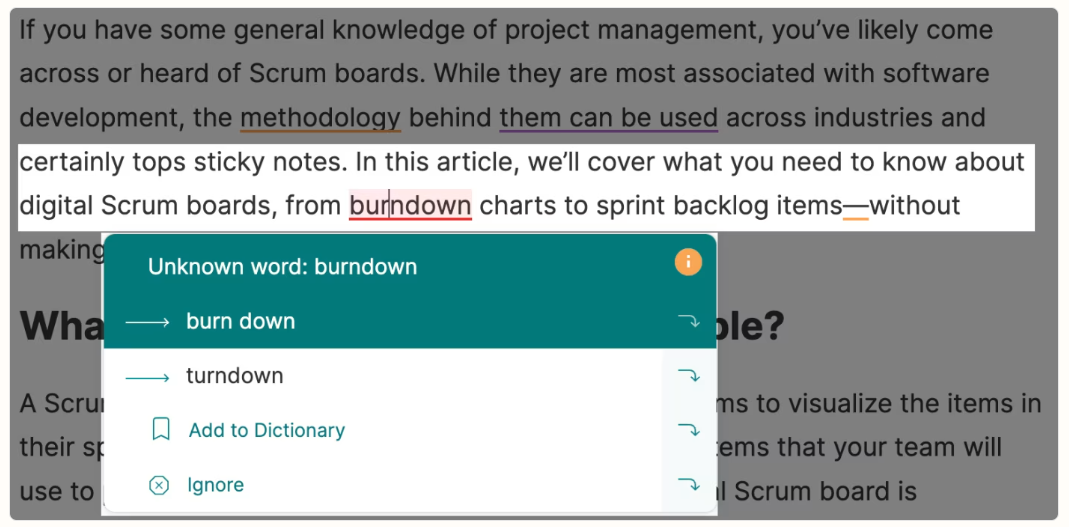Apply the "turndown" suggestion
This screenshot has height=527, width=1069.
tap(235, 376)
